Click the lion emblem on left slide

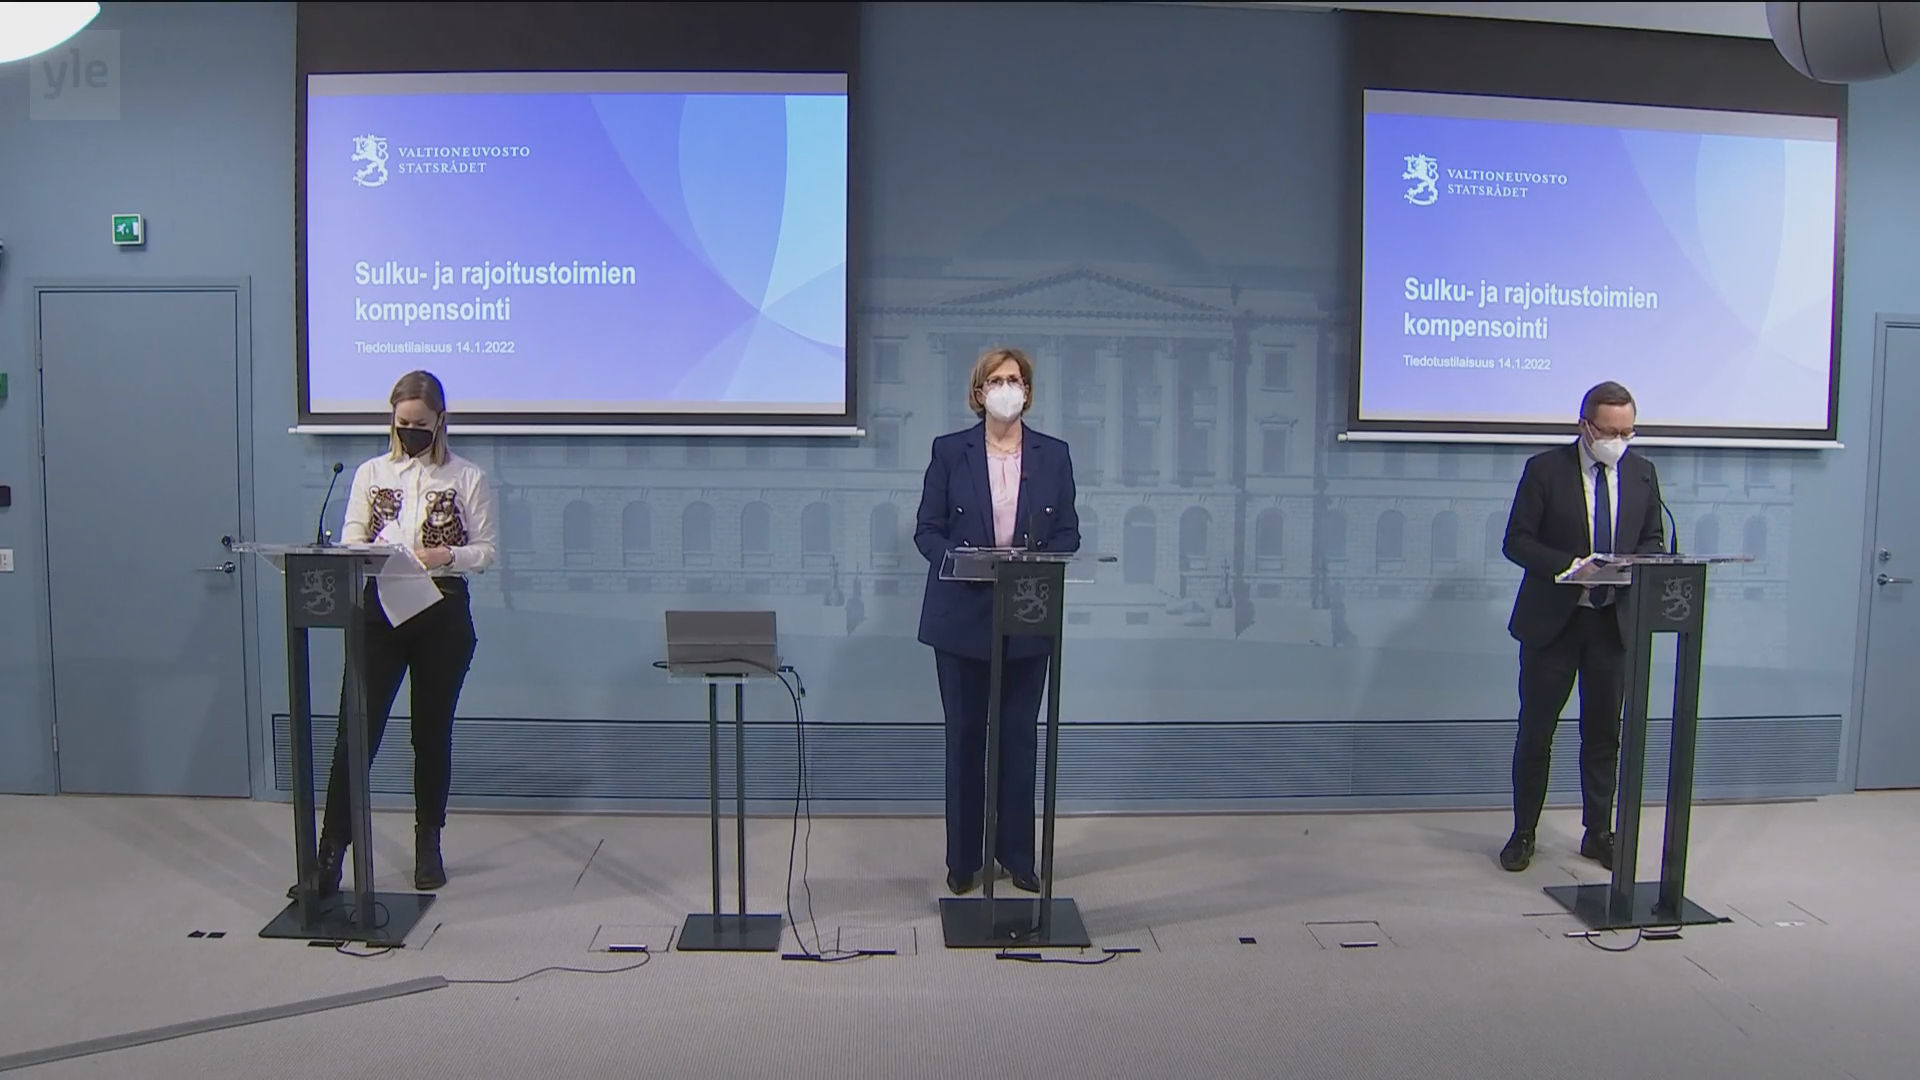tap(370, 161)
